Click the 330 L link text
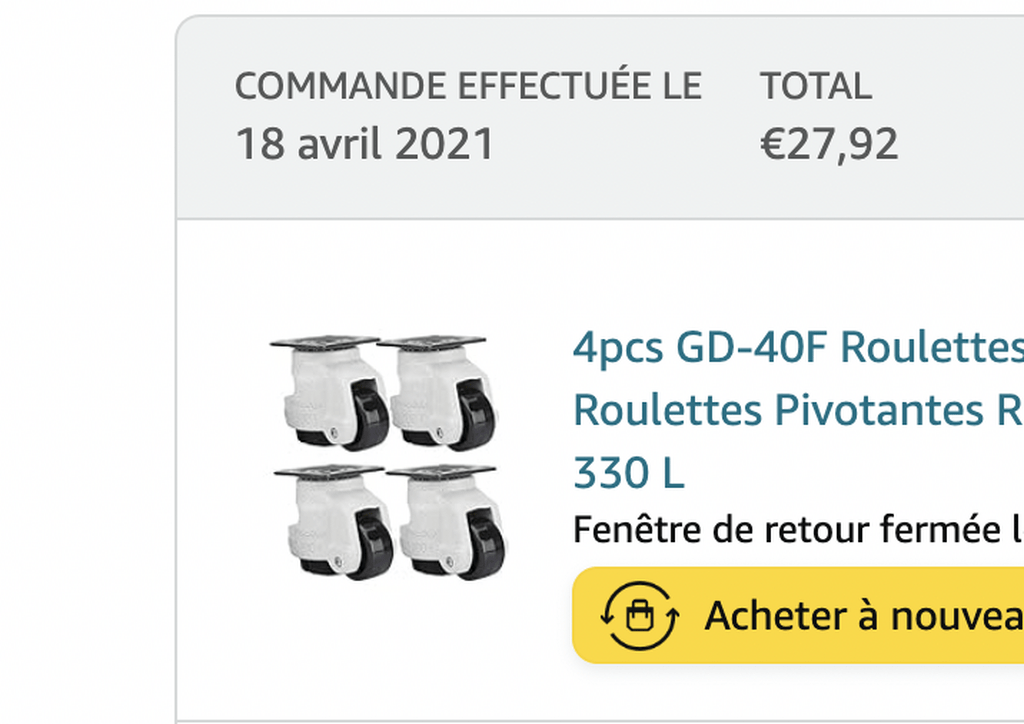Viewport: 1024px width, 724px height. point(629,473)
